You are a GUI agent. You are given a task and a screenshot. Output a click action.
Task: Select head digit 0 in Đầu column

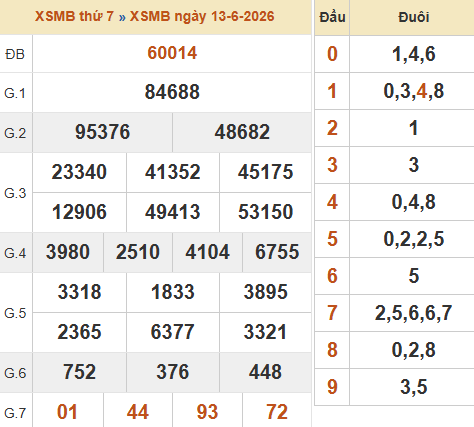click(x=332, y=54)
